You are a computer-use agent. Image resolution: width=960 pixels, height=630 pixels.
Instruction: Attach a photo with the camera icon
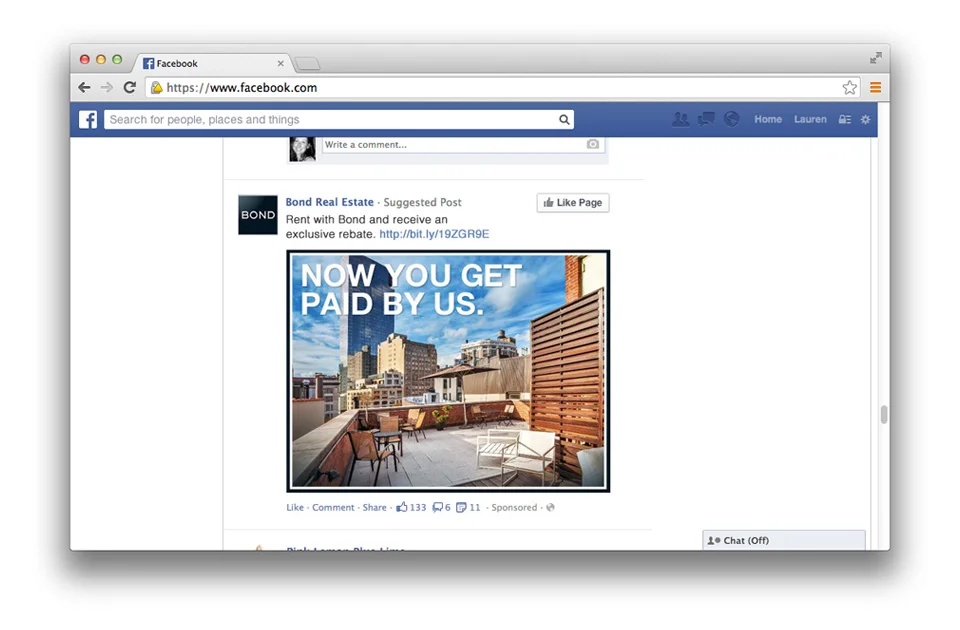(592, 144)
